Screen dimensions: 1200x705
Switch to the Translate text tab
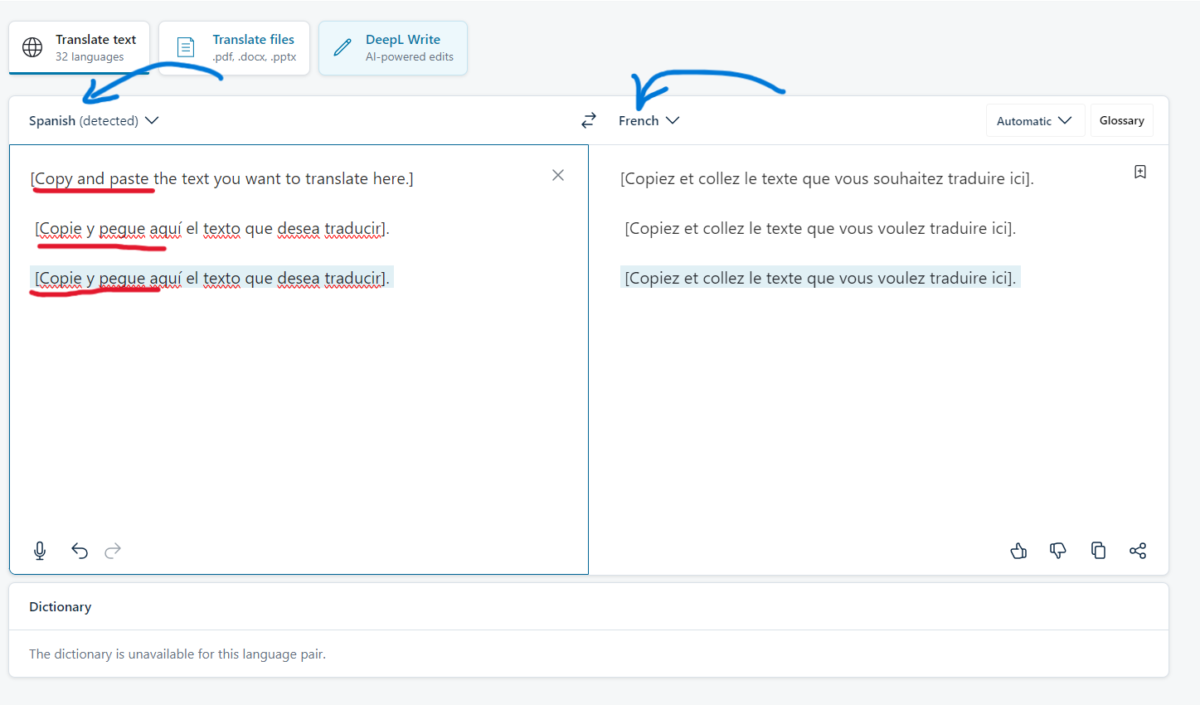tap(80, 47)
